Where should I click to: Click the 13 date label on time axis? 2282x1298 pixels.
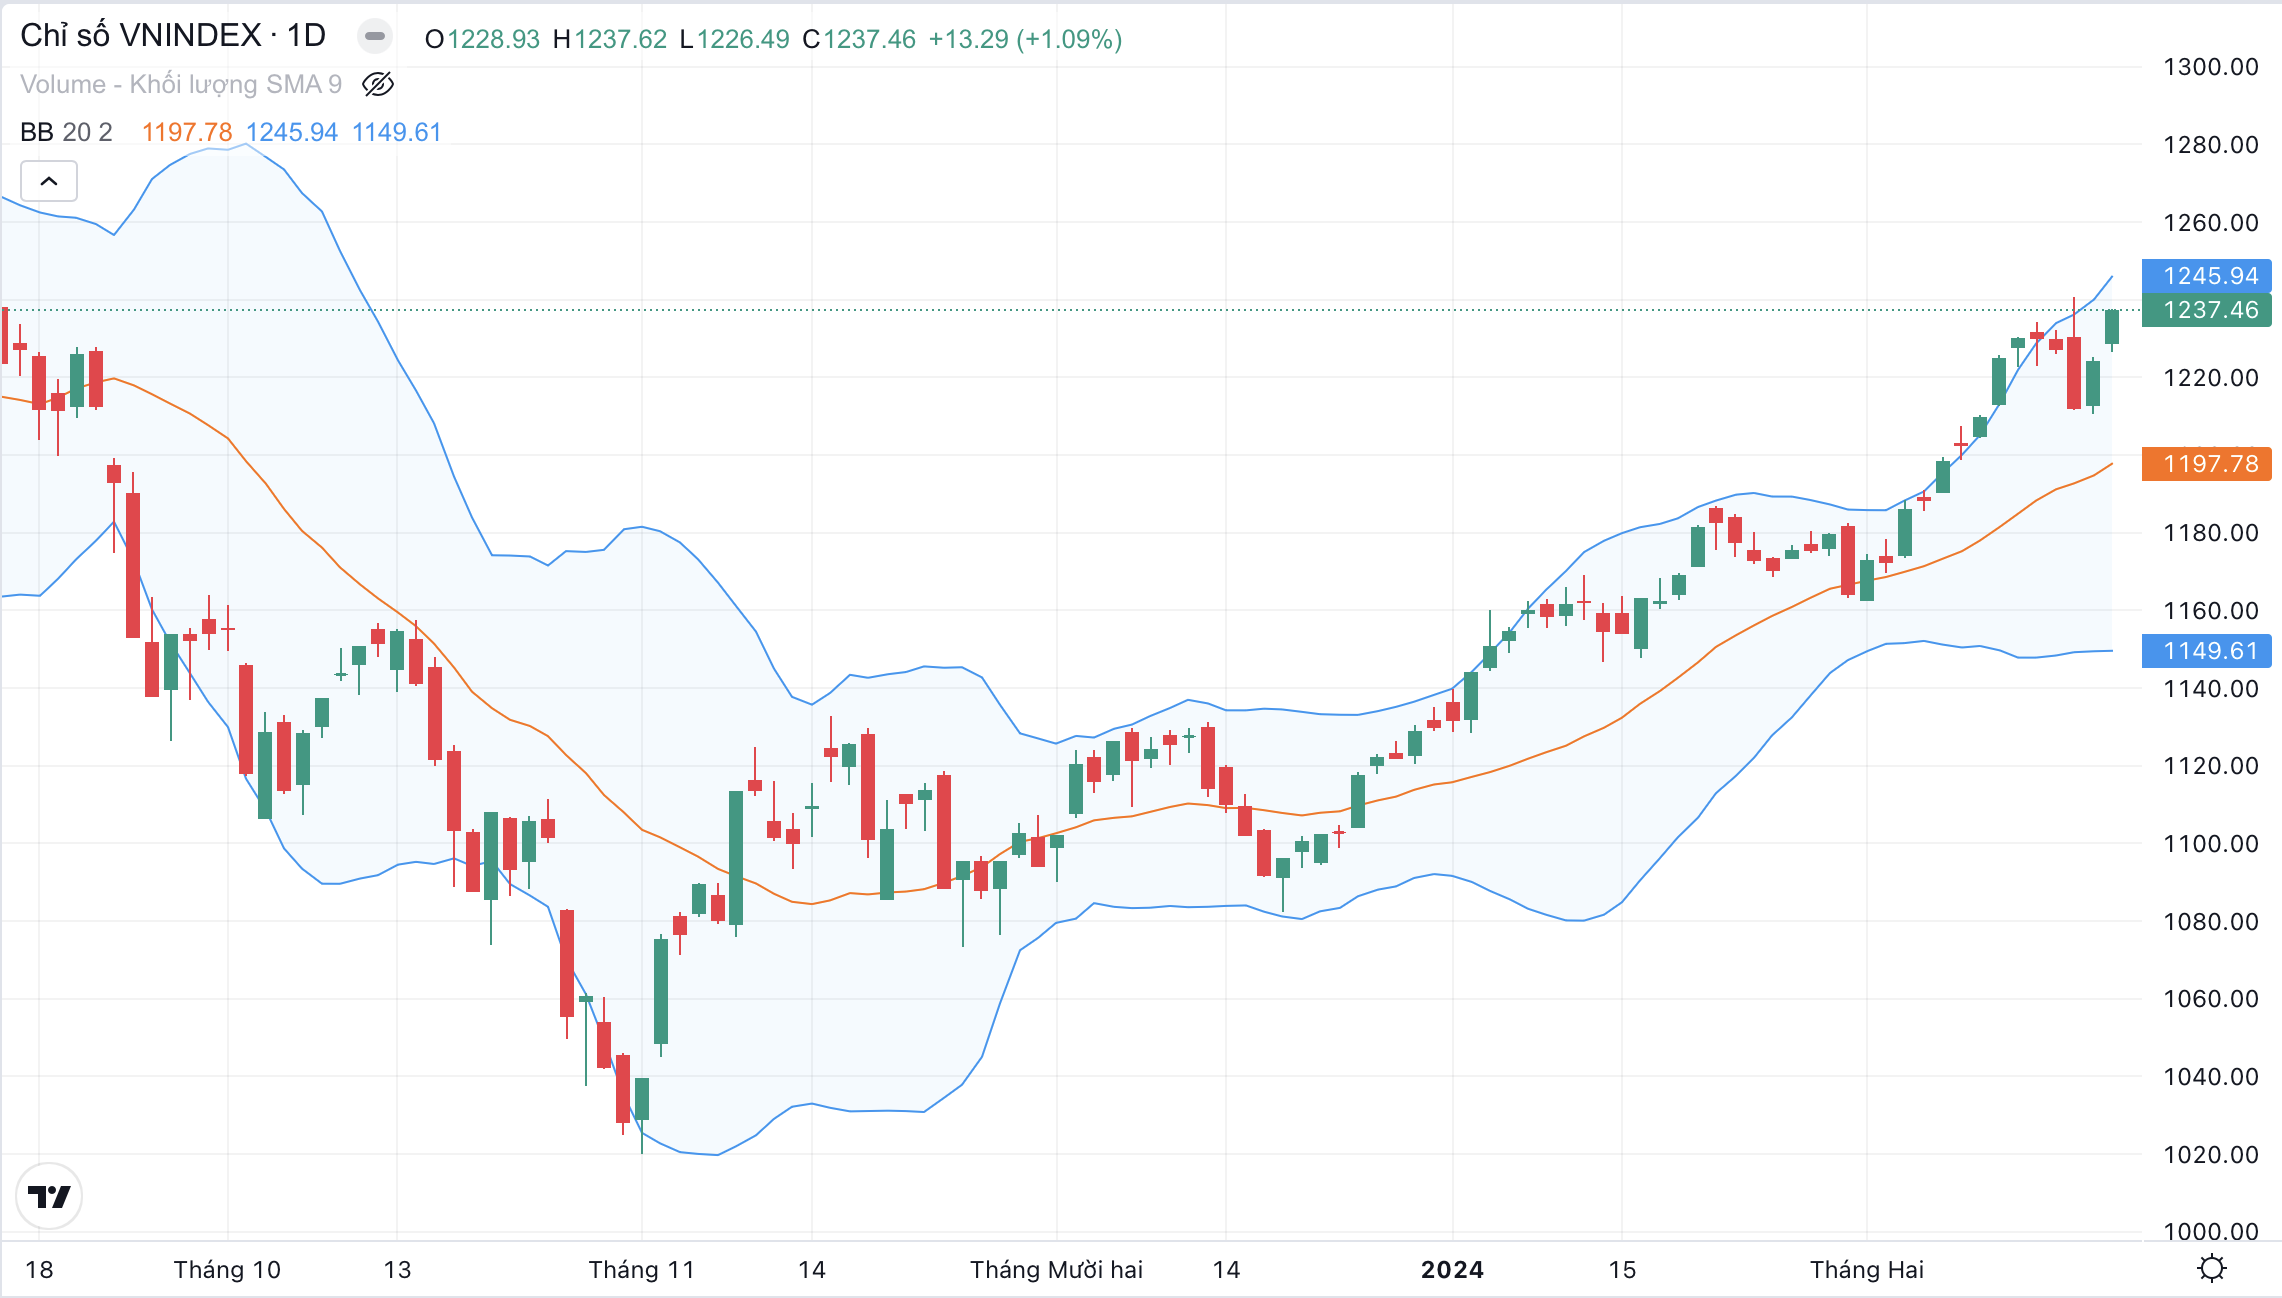coord(397,1270)
